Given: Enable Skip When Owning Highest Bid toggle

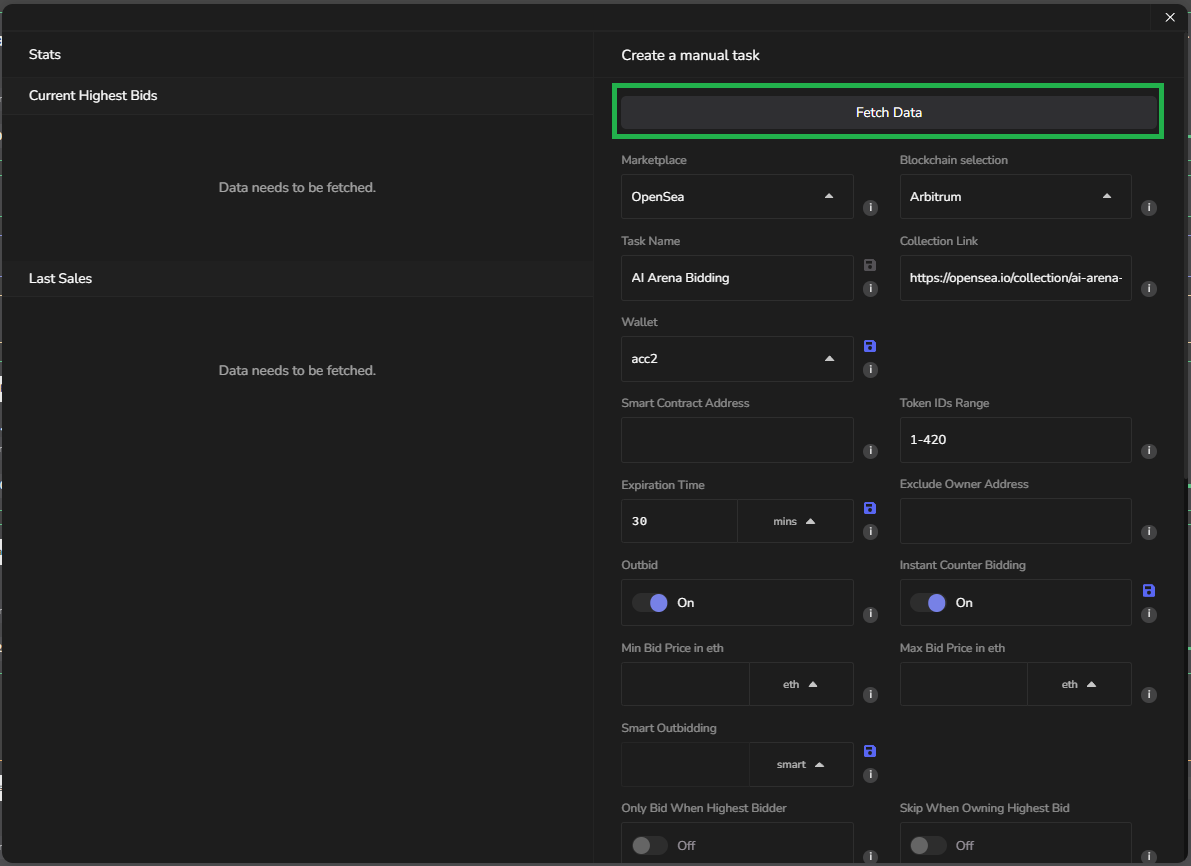Looking at the screenshot, I should coord(928,846).
